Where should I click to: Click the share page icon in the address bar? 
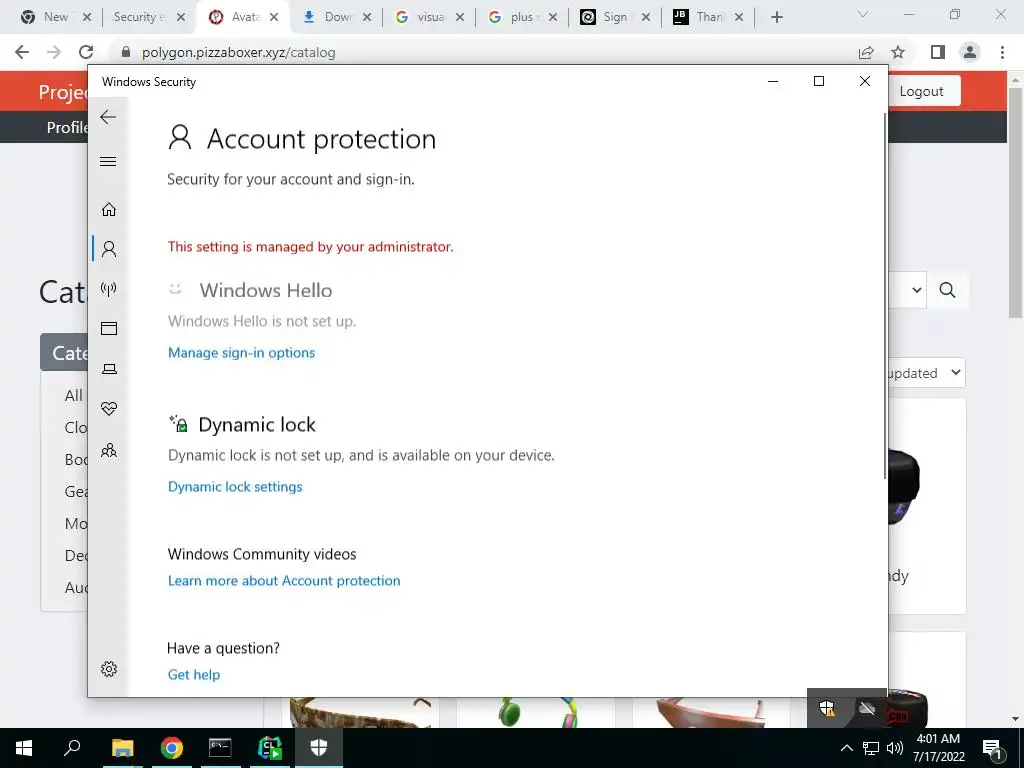[866, 52]
